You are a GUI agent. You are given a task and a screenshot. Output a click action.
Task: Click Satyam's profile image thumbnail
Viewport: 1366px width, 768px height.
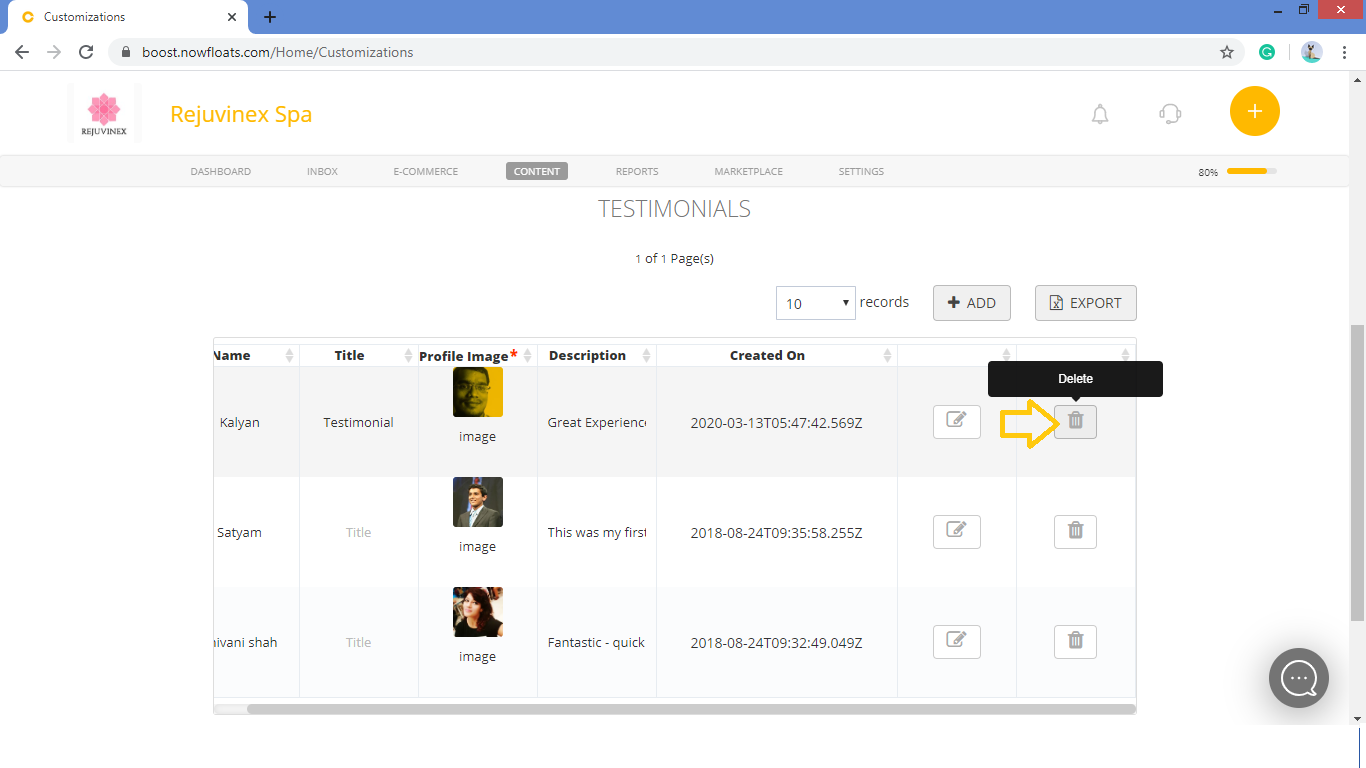coord(478,502)
